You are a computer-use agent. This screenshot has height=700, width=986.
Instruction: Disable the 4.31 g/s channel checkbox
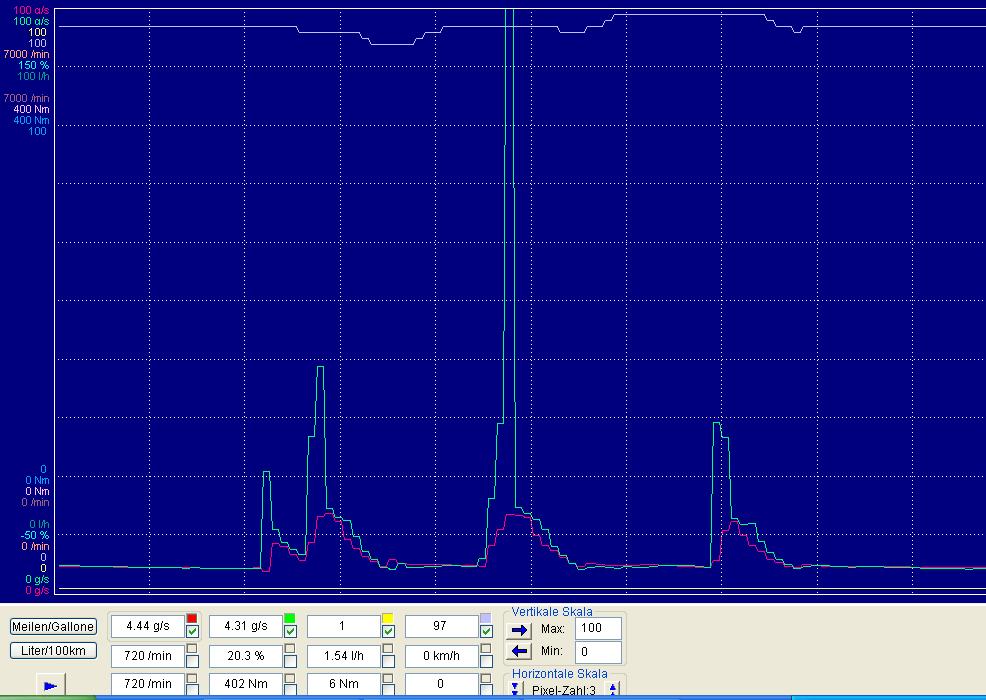pos(290,631)
